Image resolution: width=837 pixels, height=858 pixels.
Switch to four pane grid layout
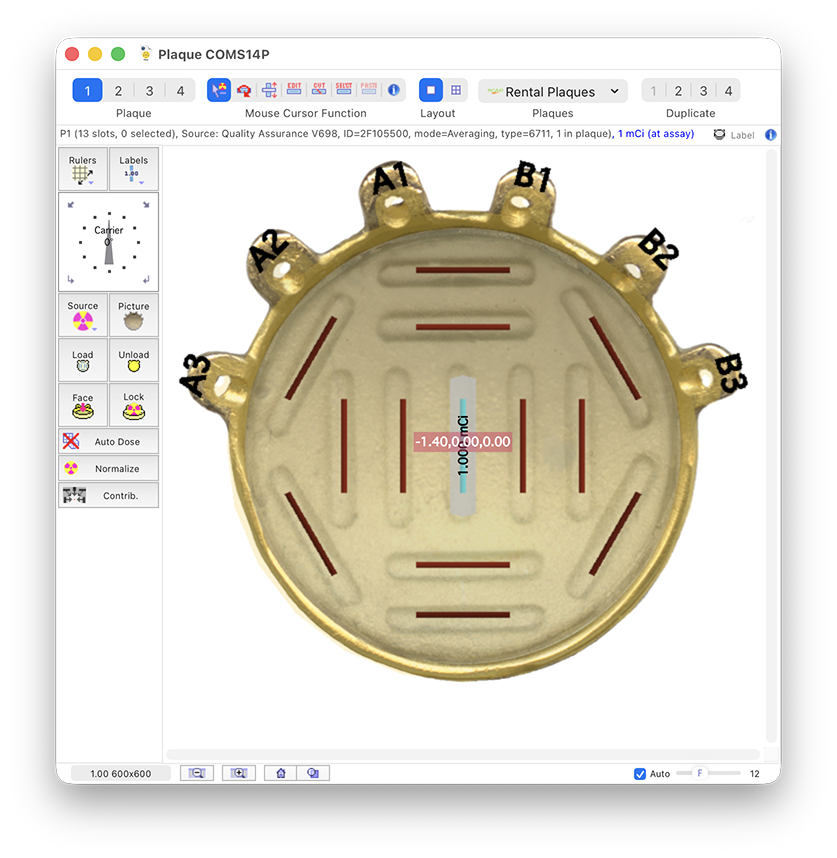point(456,90)
